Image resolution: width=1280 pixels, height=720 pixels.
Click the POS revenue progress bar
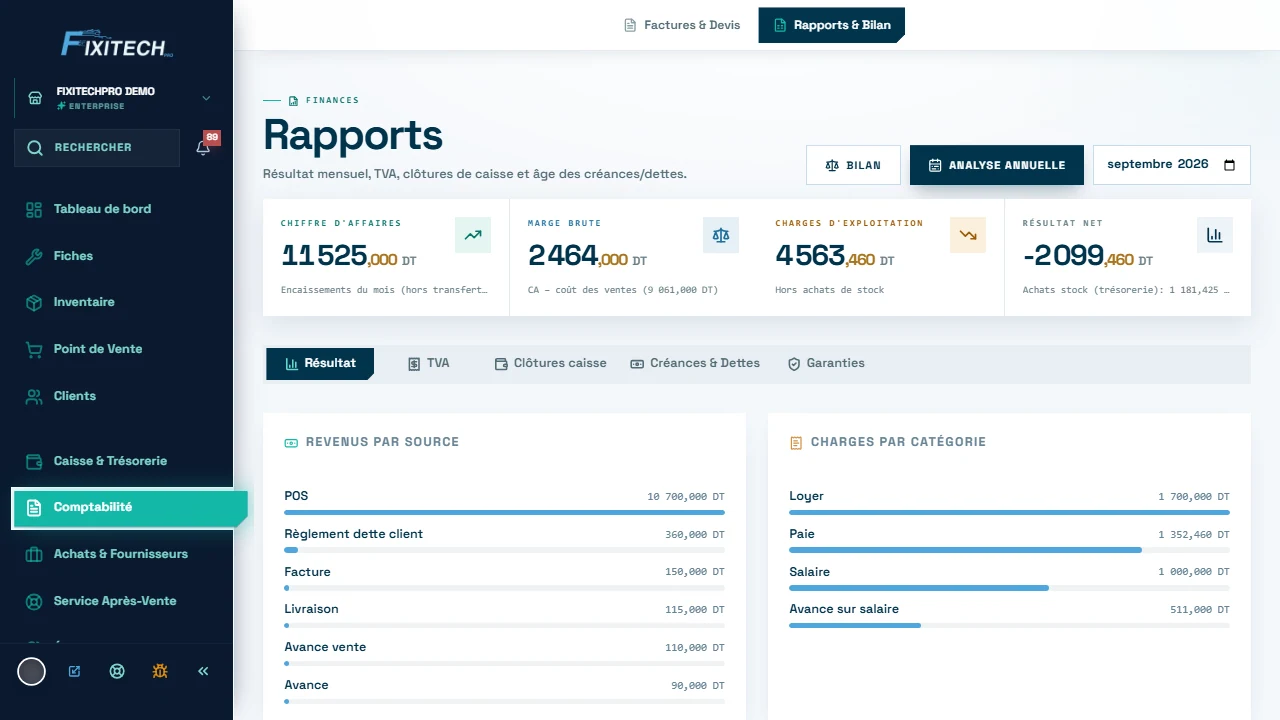504,512
